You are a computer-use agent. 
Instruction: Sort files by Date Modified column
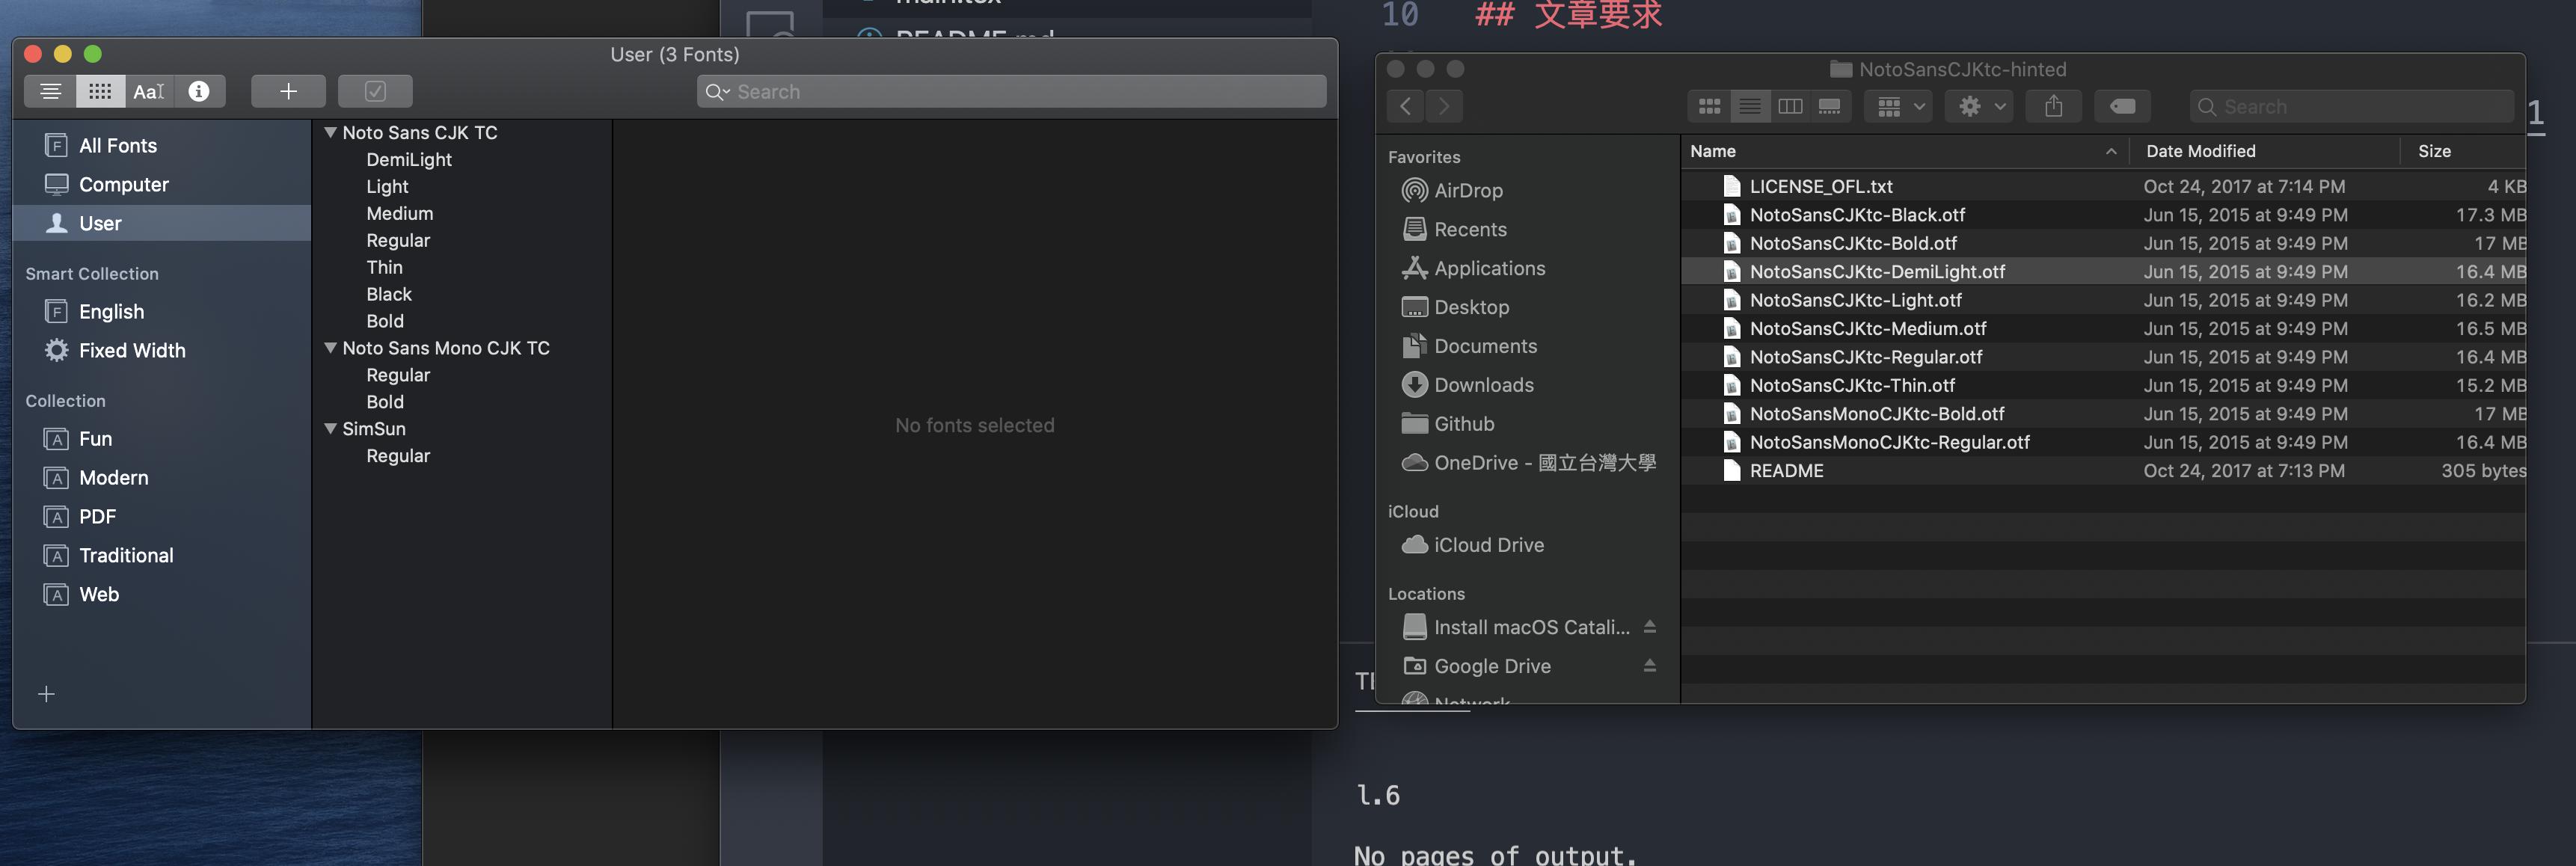[x=2200, y=151]
